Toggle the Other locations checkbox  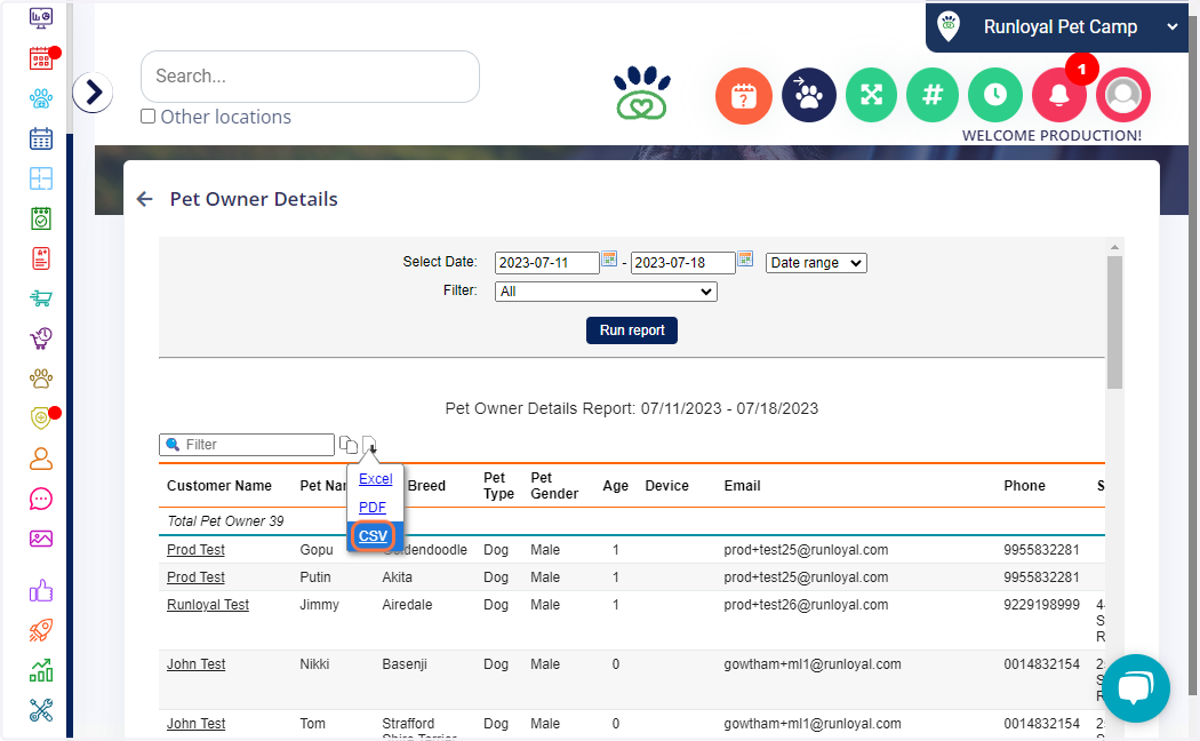point(148,116)
